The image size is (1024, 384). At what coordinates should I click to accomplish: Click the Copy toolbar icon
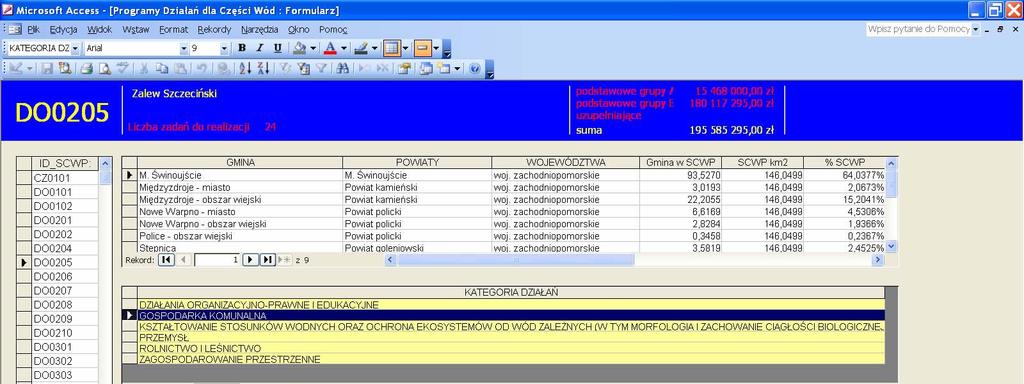(x=162, y=68)
